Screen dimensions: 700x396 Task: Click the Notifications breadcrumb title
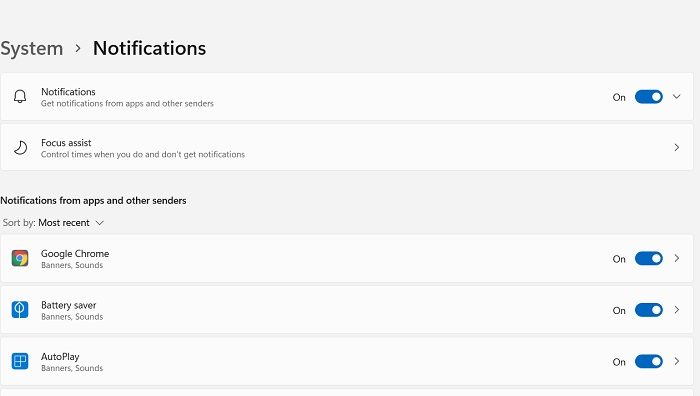click(x=150, y=48)
